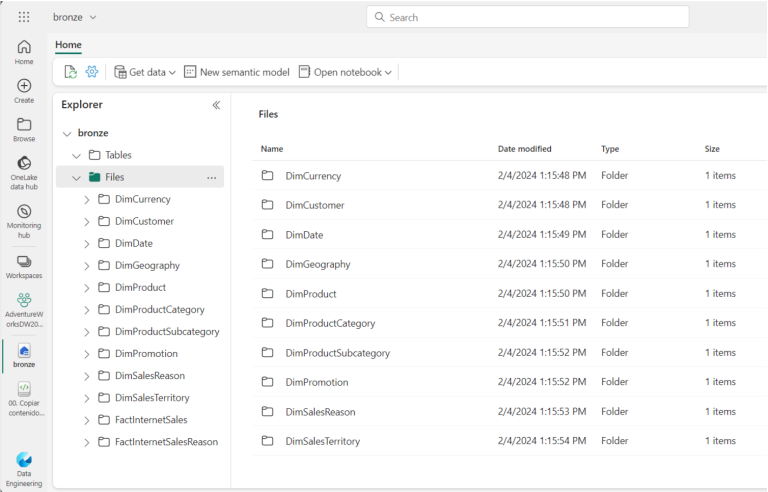Select DimCustomer in Explorer tree
768x492 pixels.
coord(144,221)
